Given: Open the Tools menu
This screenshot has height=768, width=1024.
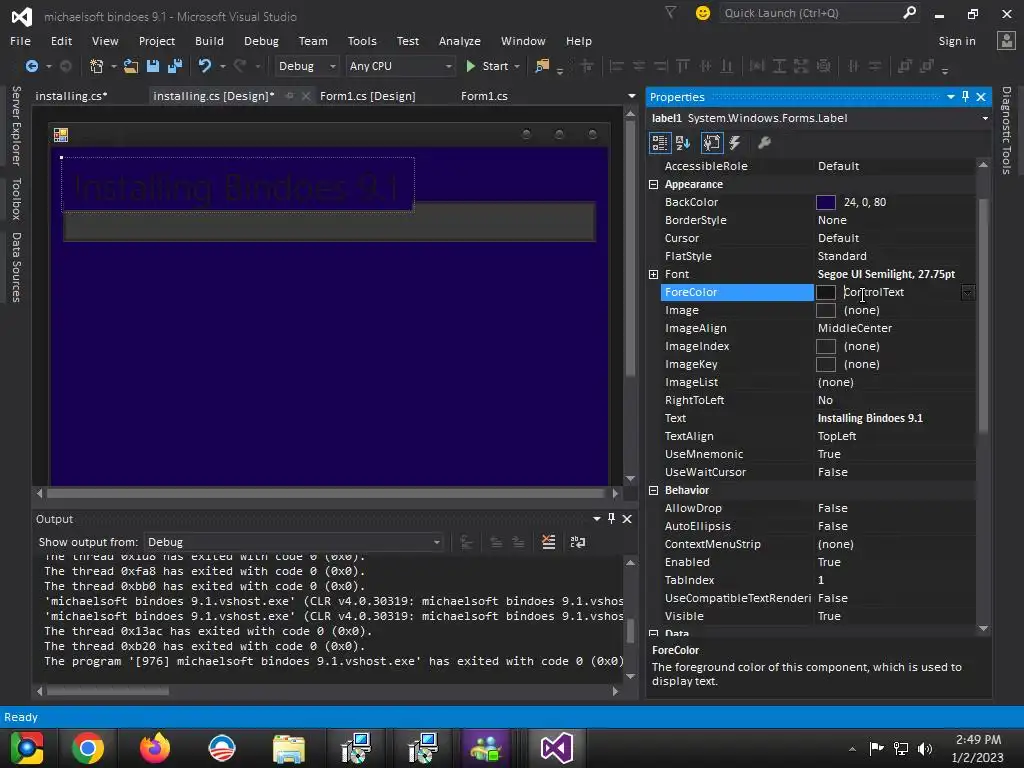Looking at the screenshot, I should [362, 40].
